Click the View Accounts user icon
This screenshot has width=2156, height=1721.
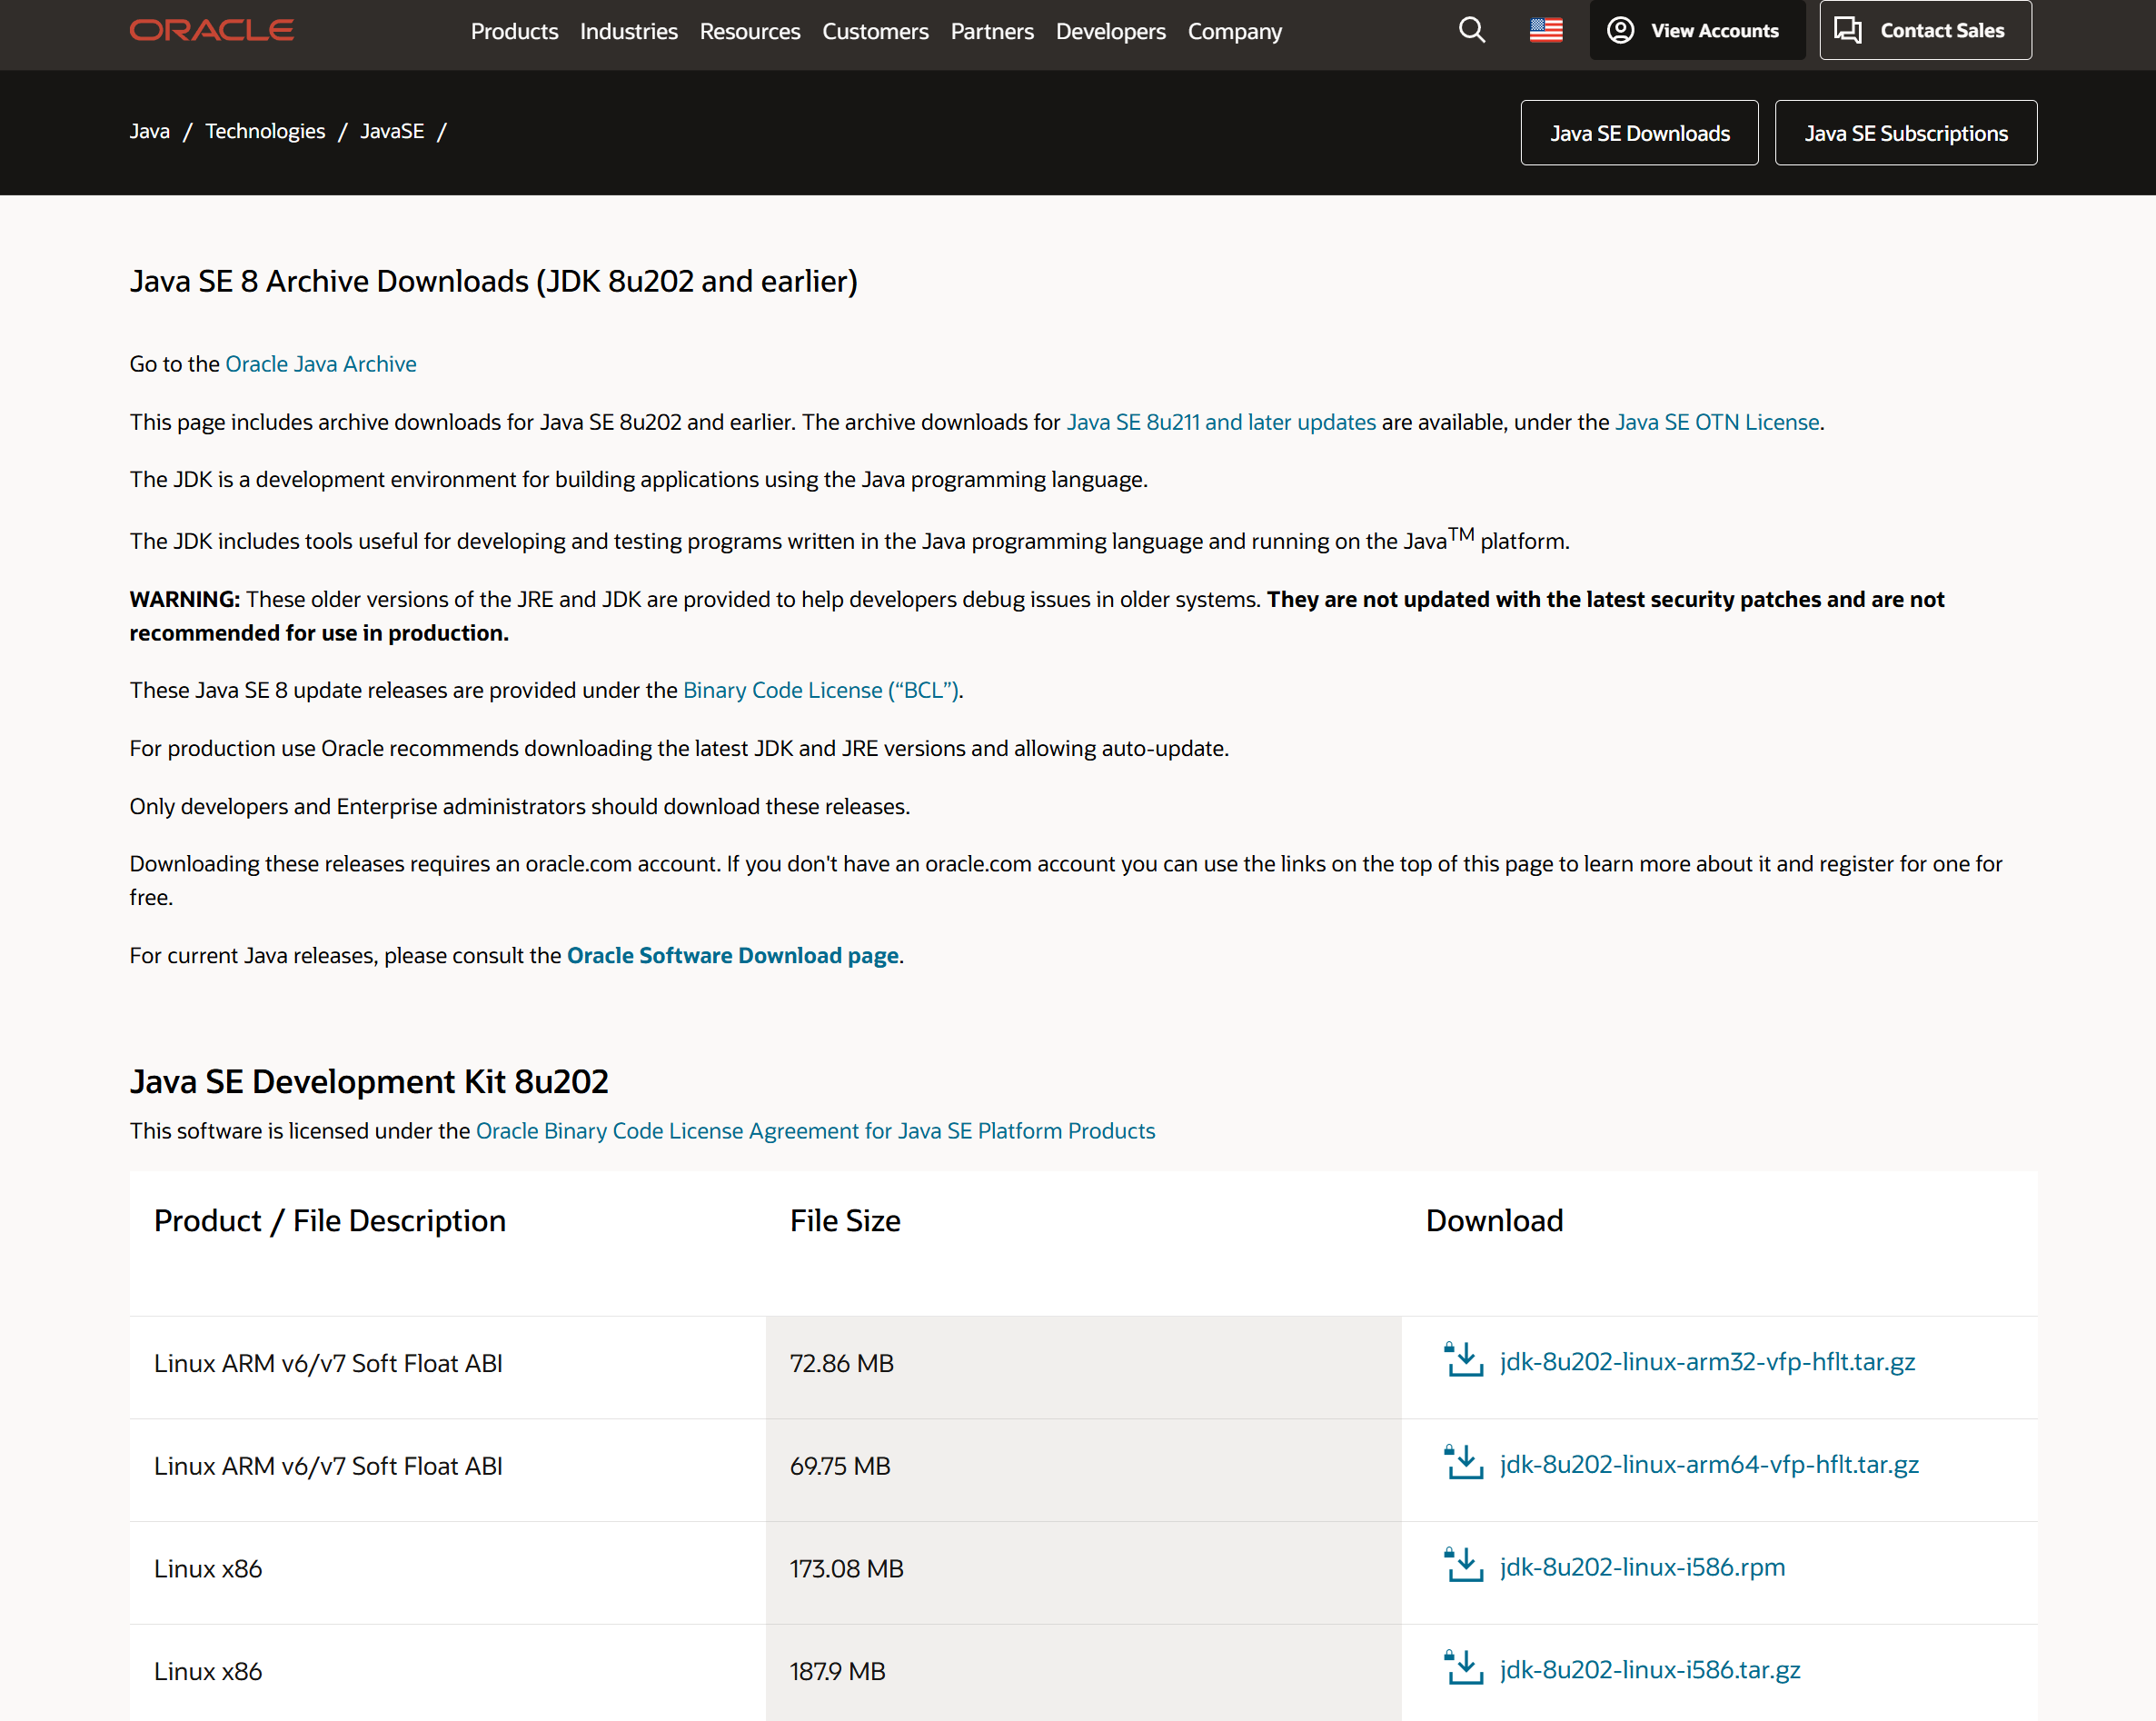[x=1620, y=30]
